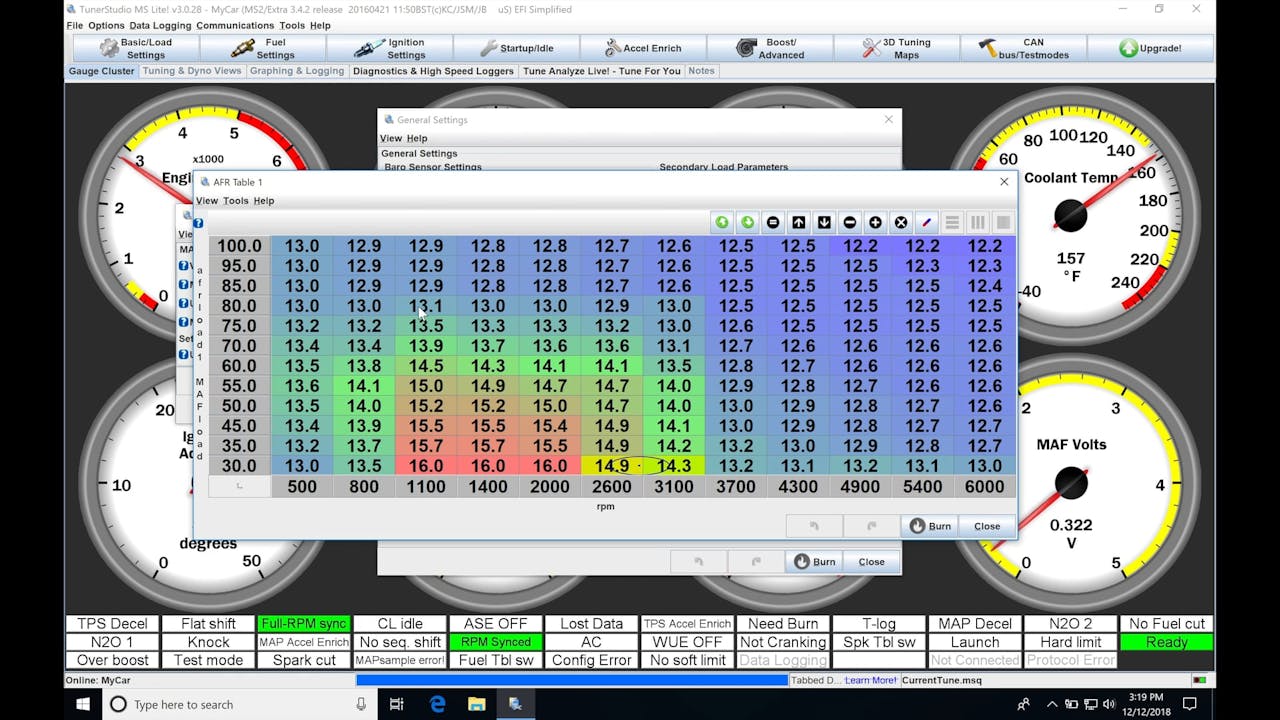Click the equals set-value icon

773,222
